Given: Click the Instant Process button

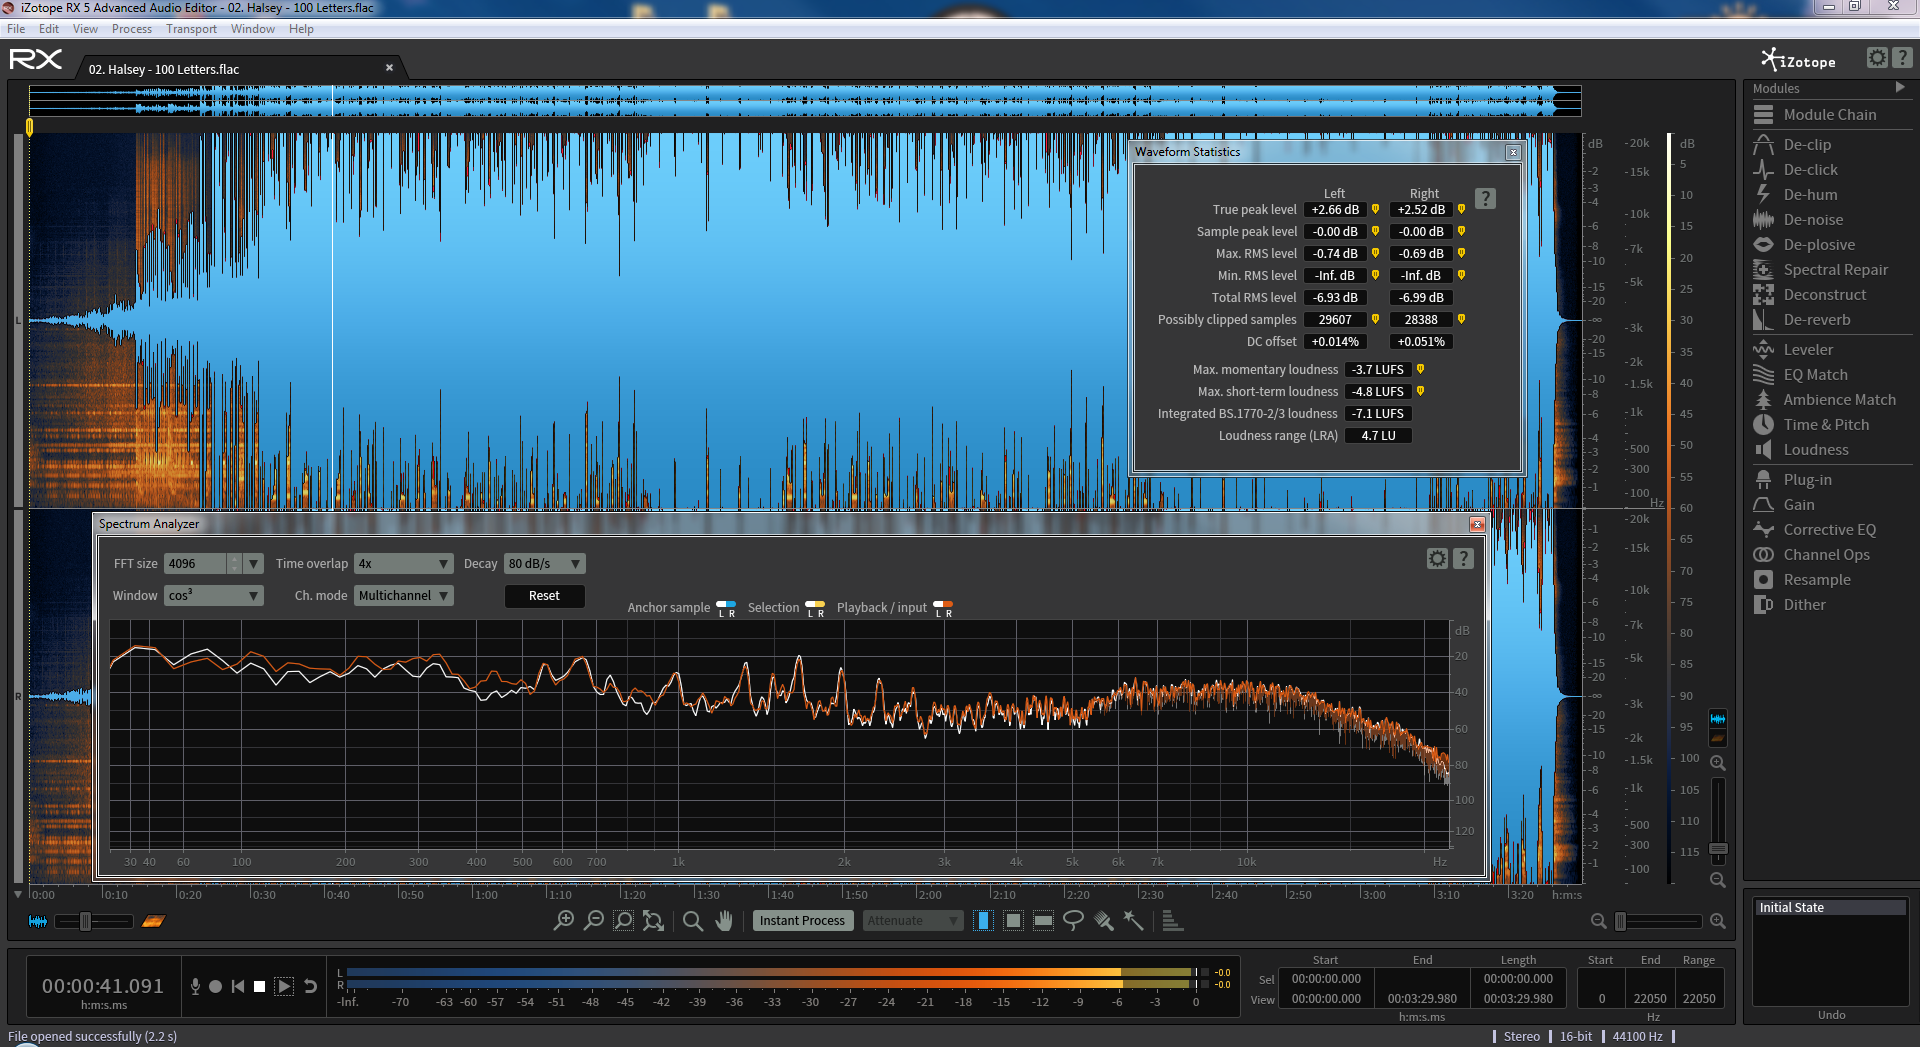Looking at the screenshot, I should tap(802, 921).
